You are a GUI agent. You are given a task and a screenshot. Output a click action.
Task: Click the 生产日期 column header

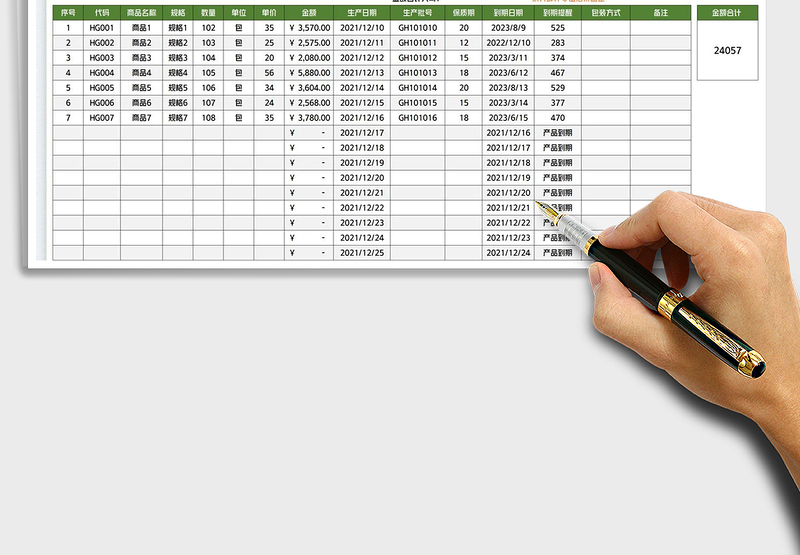point(362,13)
